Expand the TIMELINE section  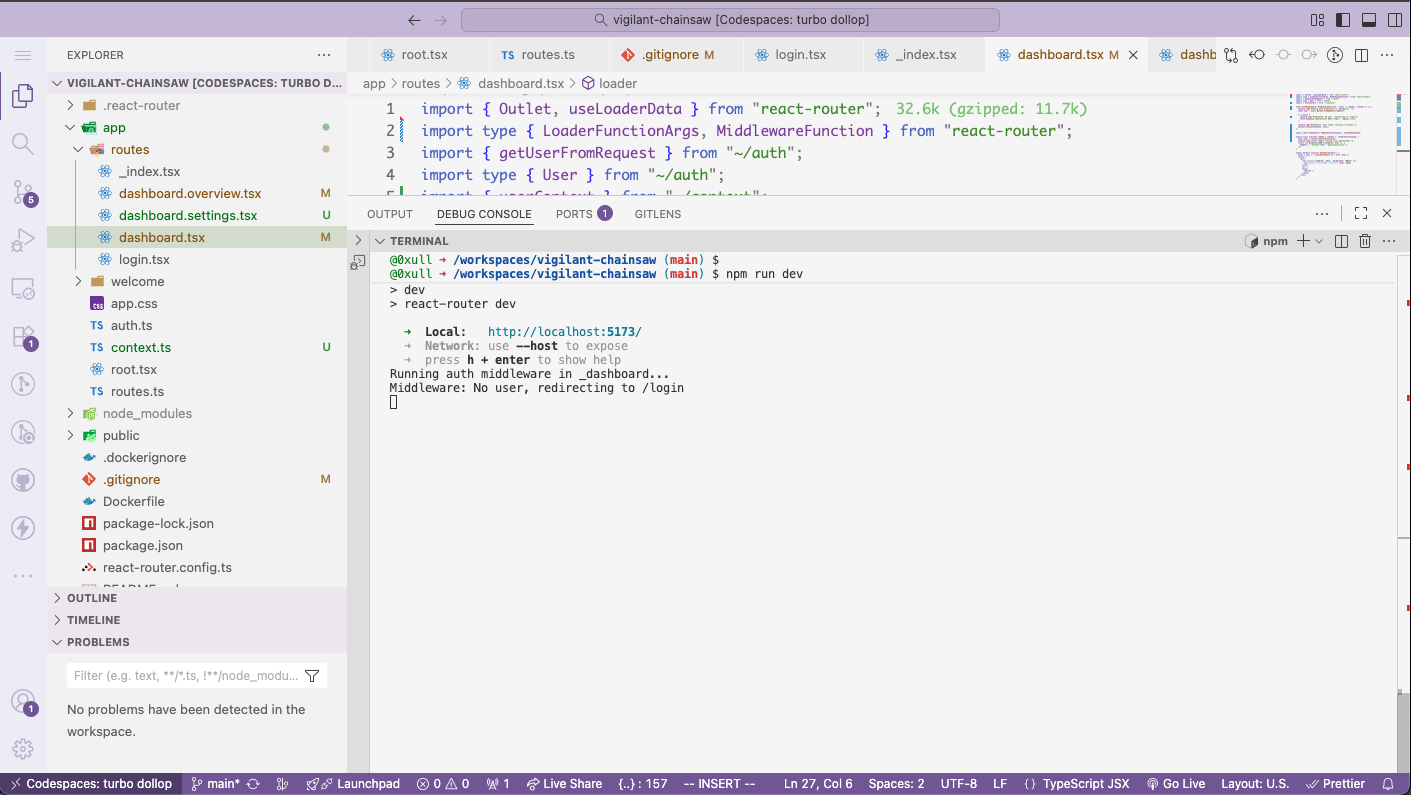click(x=196, y=620)
